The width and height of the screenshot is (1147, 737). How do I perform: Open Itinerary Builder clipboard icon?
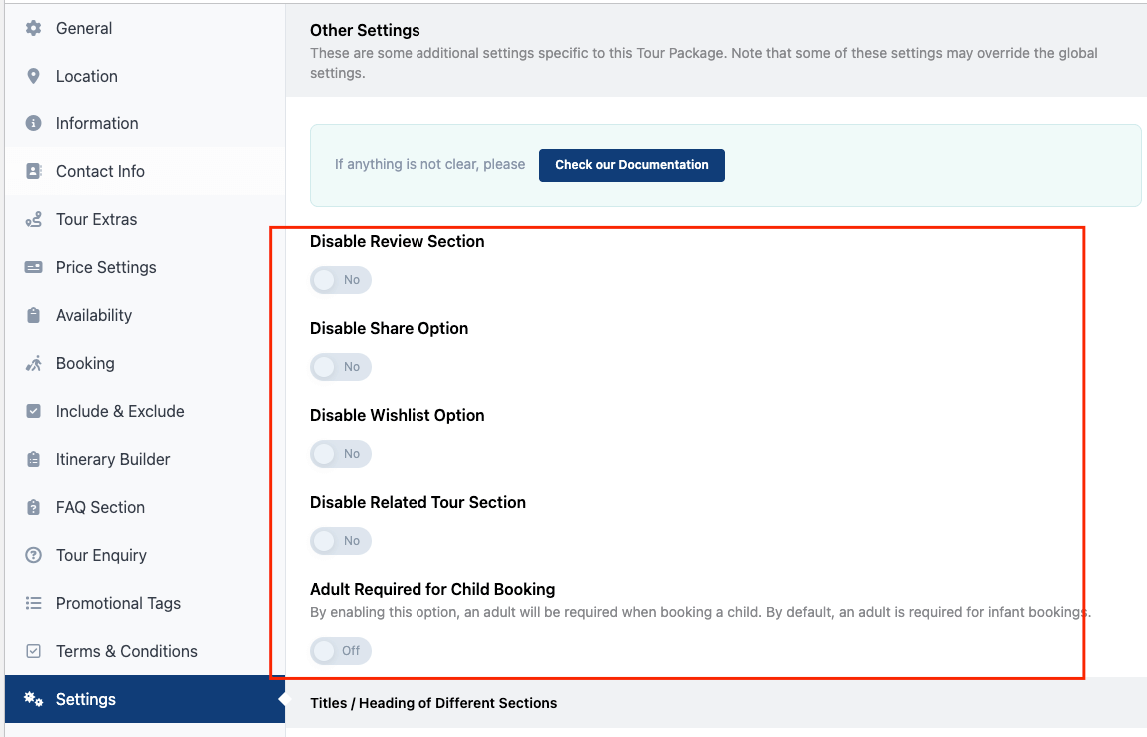33,459
